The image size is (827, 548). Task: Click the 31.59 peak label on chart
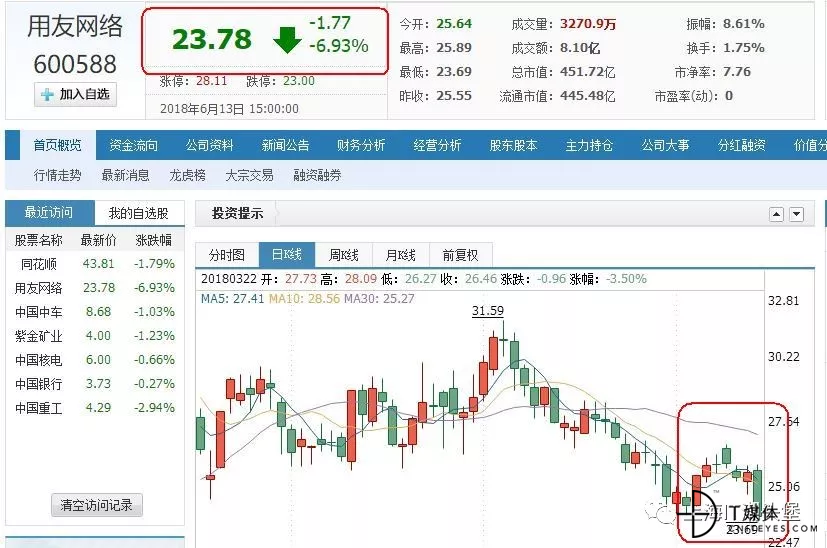pyautogui.click(x=487, y=311)
